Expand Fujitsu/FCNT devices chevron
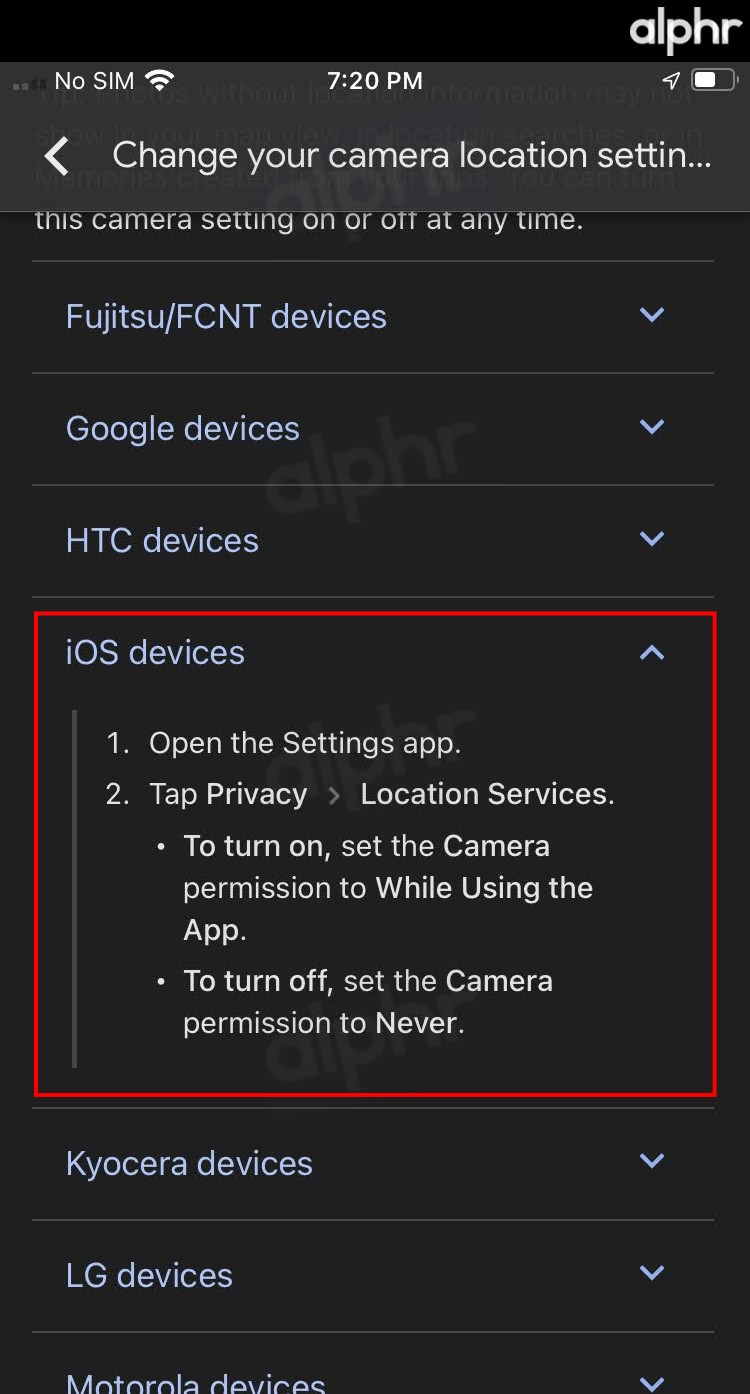 [x=652, y=315]
